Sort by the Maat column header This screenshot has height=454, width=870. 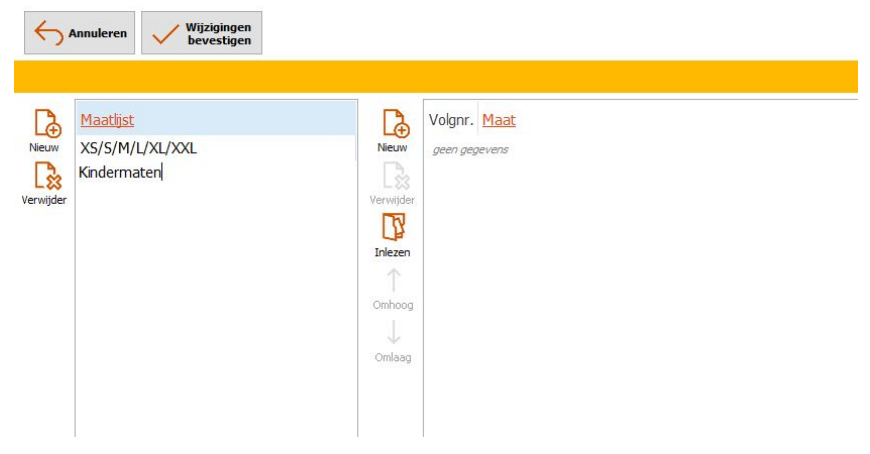(499, 120)
